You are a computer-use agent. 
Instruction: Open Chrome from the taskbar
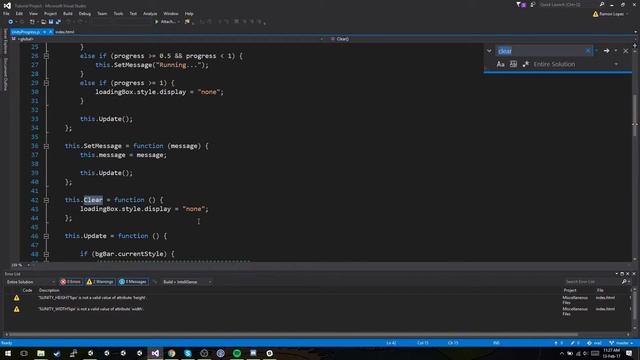pos(171,353)
